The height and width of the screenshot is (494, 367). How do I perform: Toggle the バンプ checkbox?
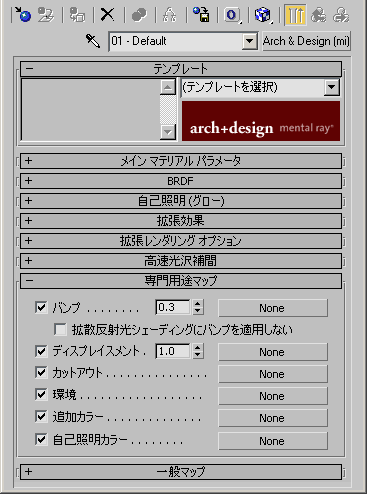(x=41, y=307)
